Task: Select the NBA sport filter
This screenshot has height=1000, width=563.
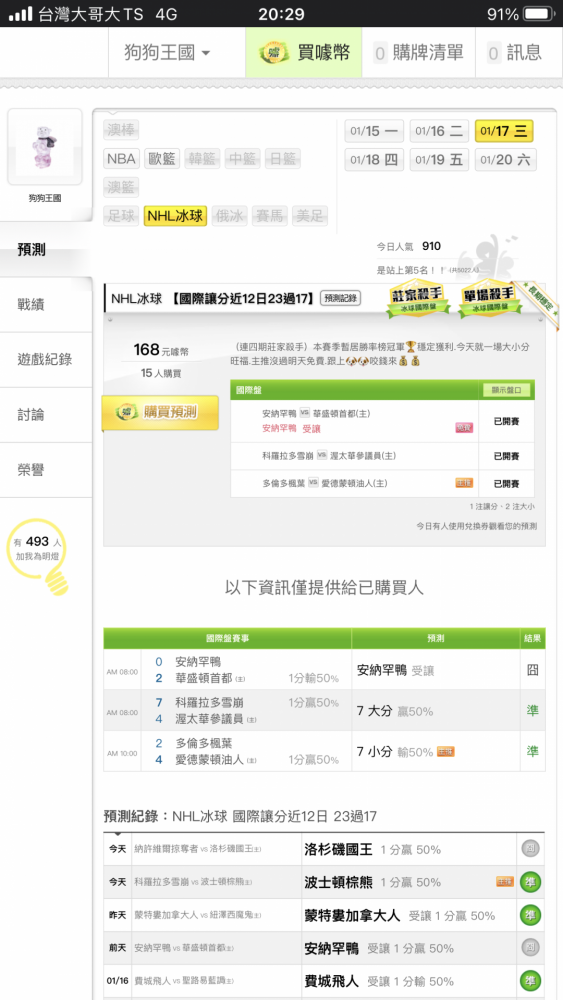Action: coord(121,159)
